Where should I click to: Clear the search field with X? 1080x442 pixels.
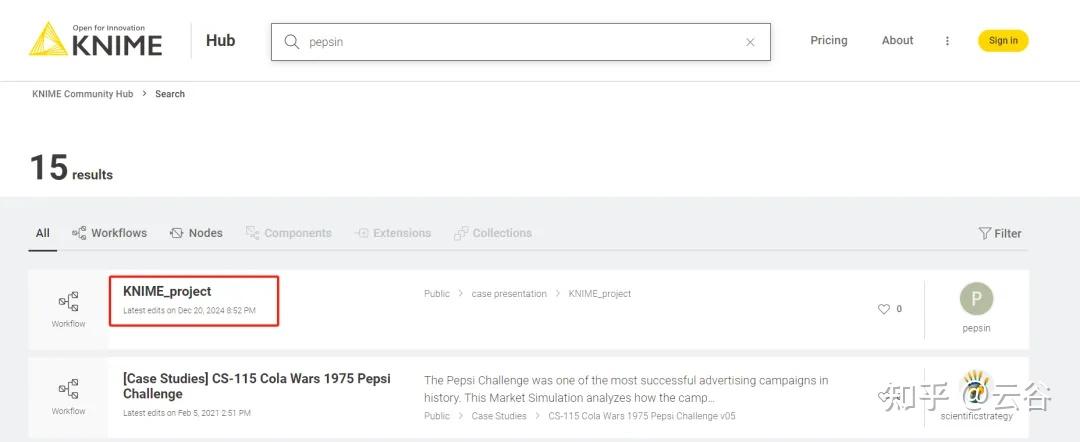point(750,42)
